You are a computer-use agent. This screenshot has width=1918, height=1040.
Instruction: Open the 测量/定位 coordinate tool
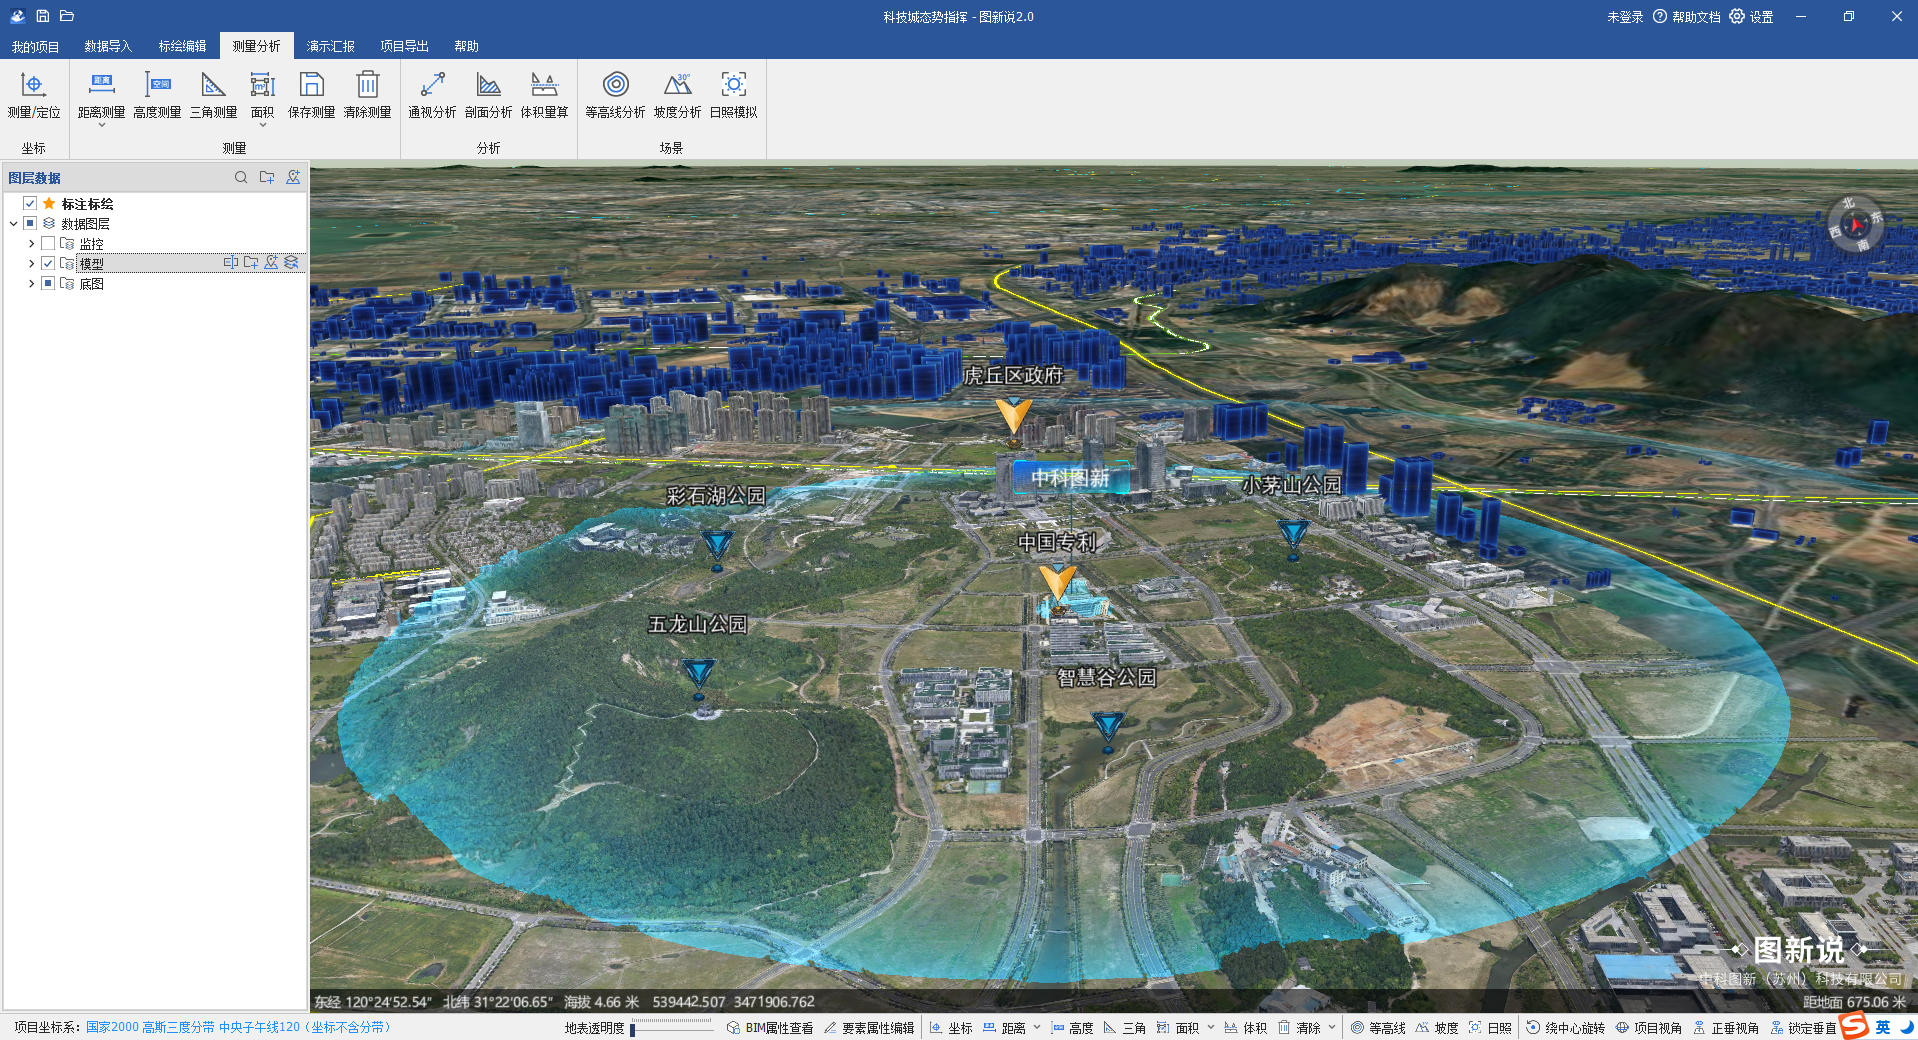click(x=34, y=95)
